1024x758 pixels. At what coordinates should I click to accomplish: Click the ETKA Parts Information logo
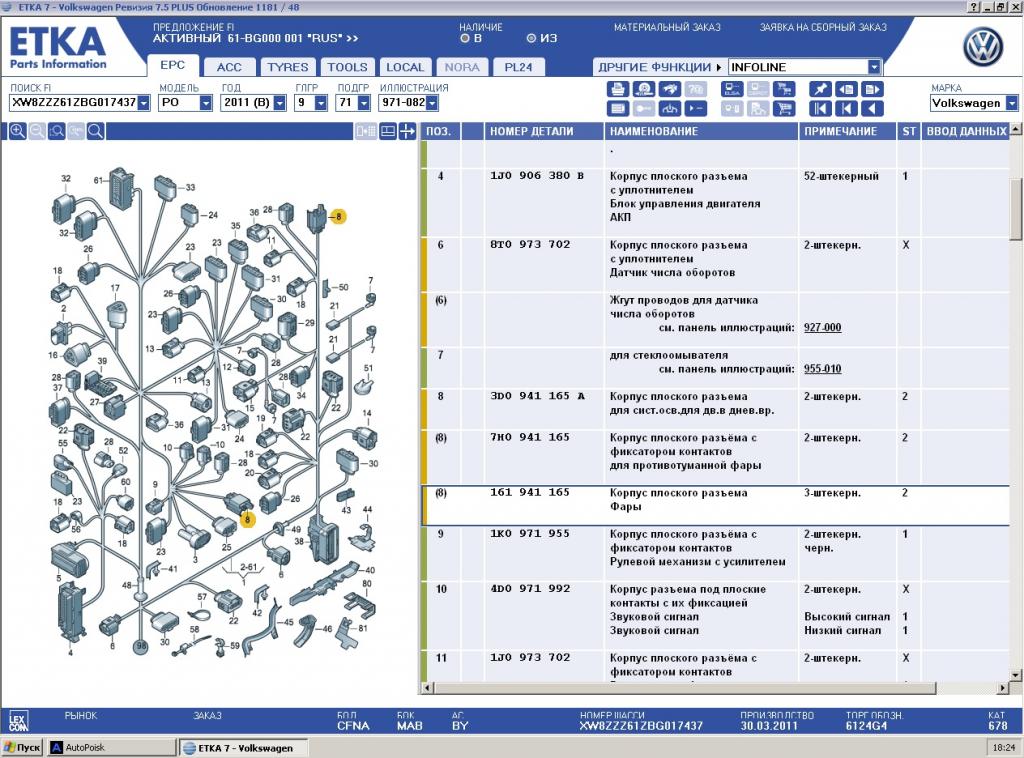[x=57, y=48]
